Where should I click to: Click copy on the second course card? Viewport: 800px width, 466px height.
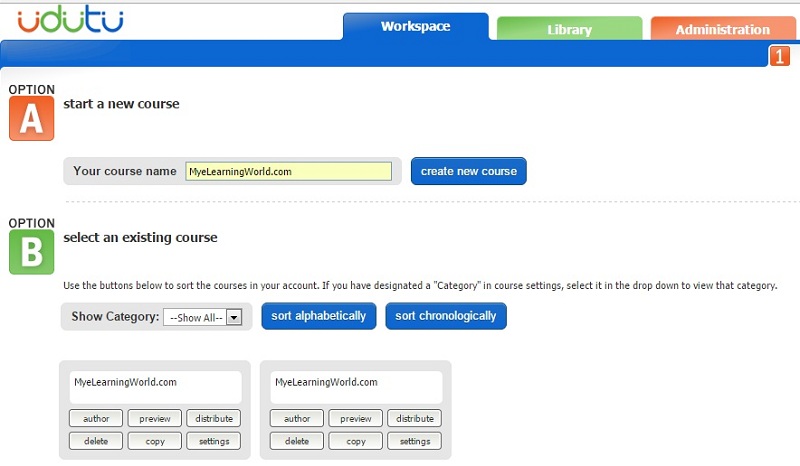[356, 441]
